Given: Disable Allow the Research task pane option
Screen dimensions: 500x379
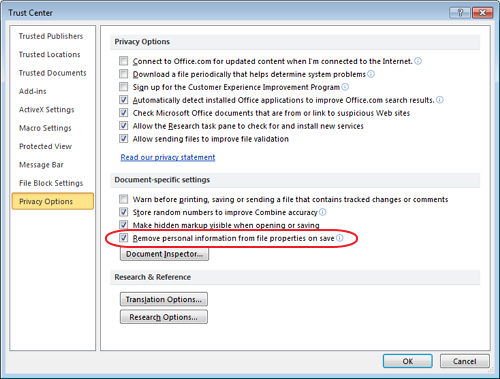Looking at the screenshot, I should coord(124,126).
